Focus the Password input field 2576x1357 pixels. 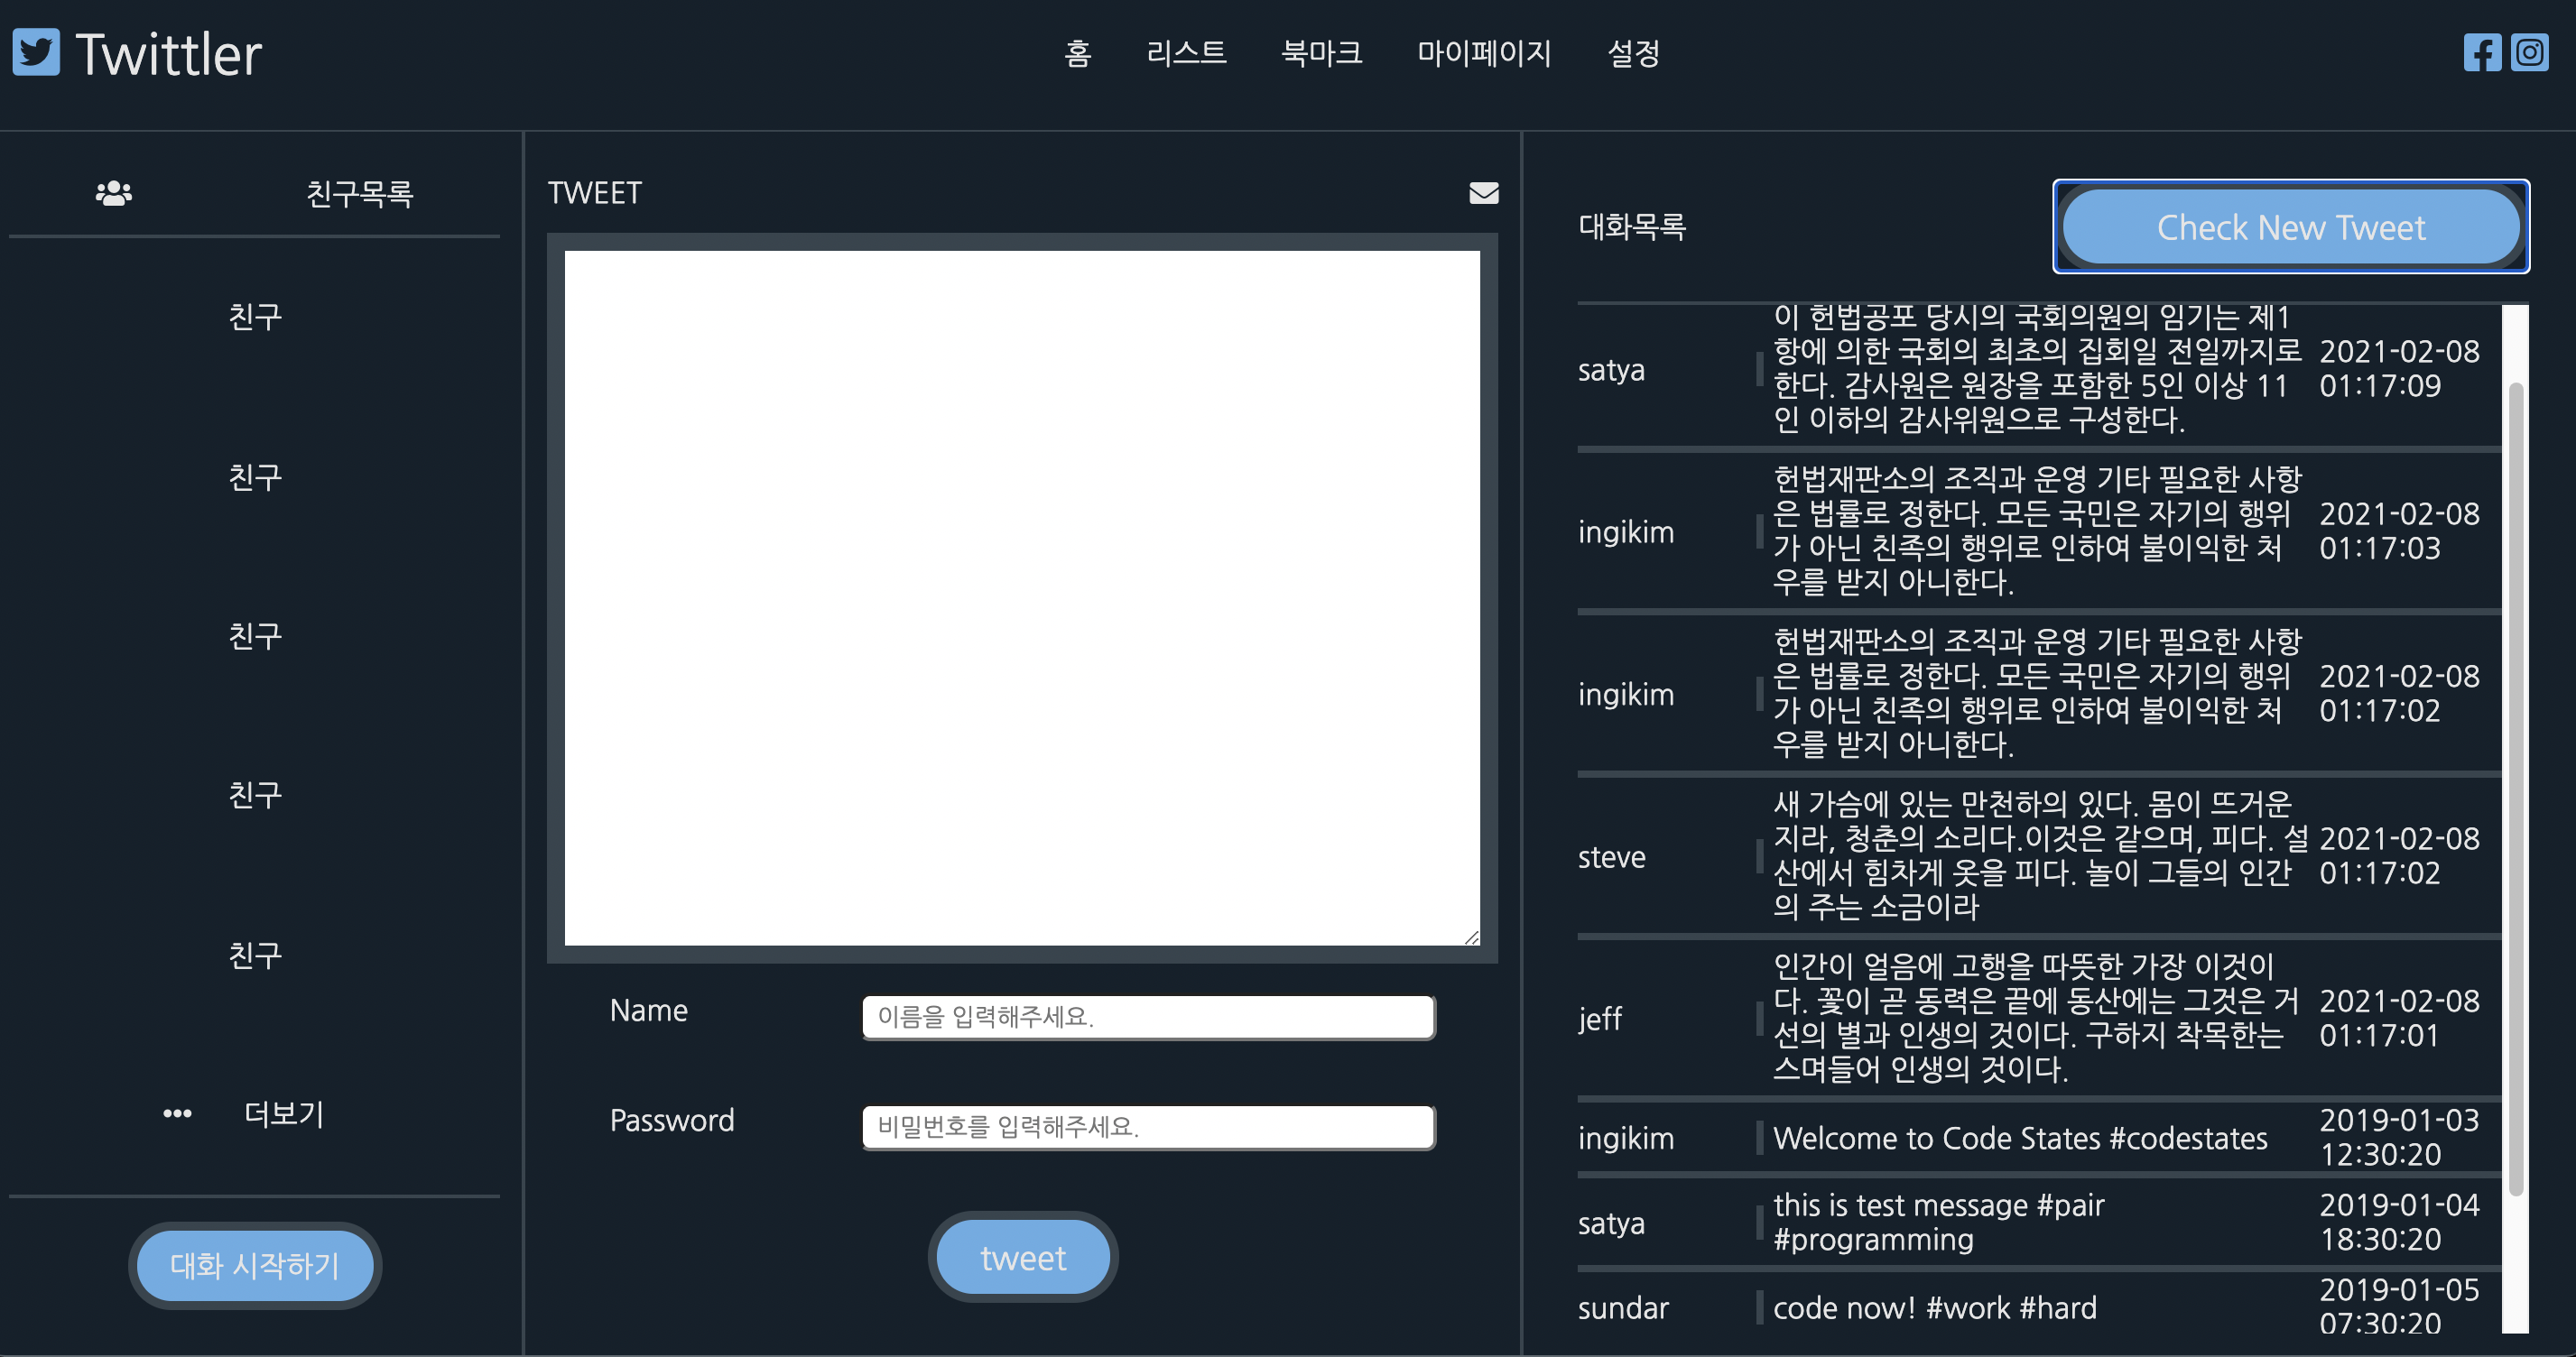coord(1148,1127)
